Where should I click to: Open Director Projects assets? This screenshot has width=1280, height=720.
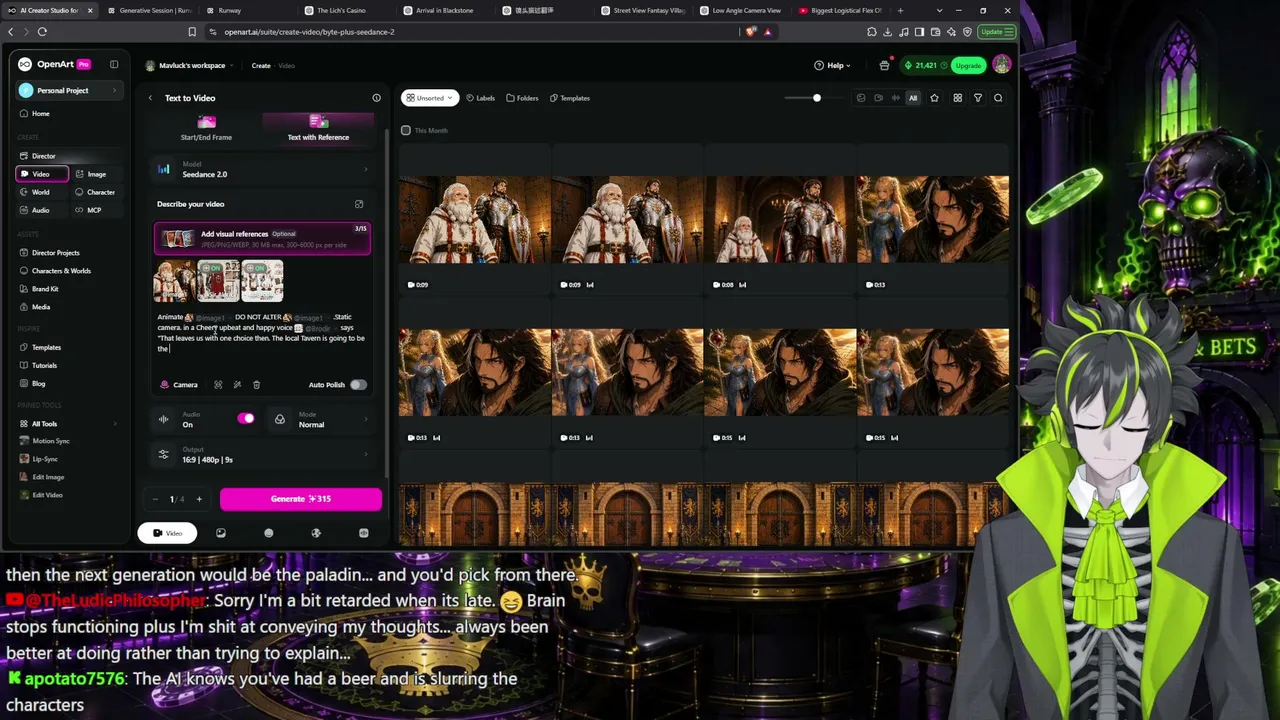click(55, 253)
